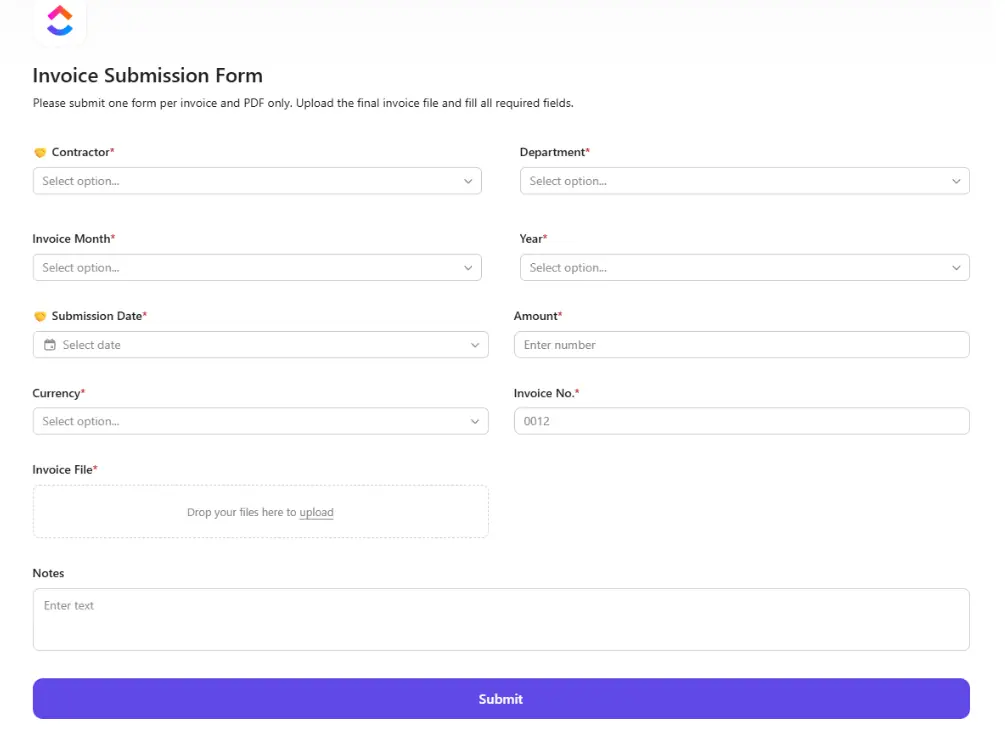This screenshot has width=1005, height=737.
Task: Click the calendar icon in Submission Date
Action: click(49, 345)
